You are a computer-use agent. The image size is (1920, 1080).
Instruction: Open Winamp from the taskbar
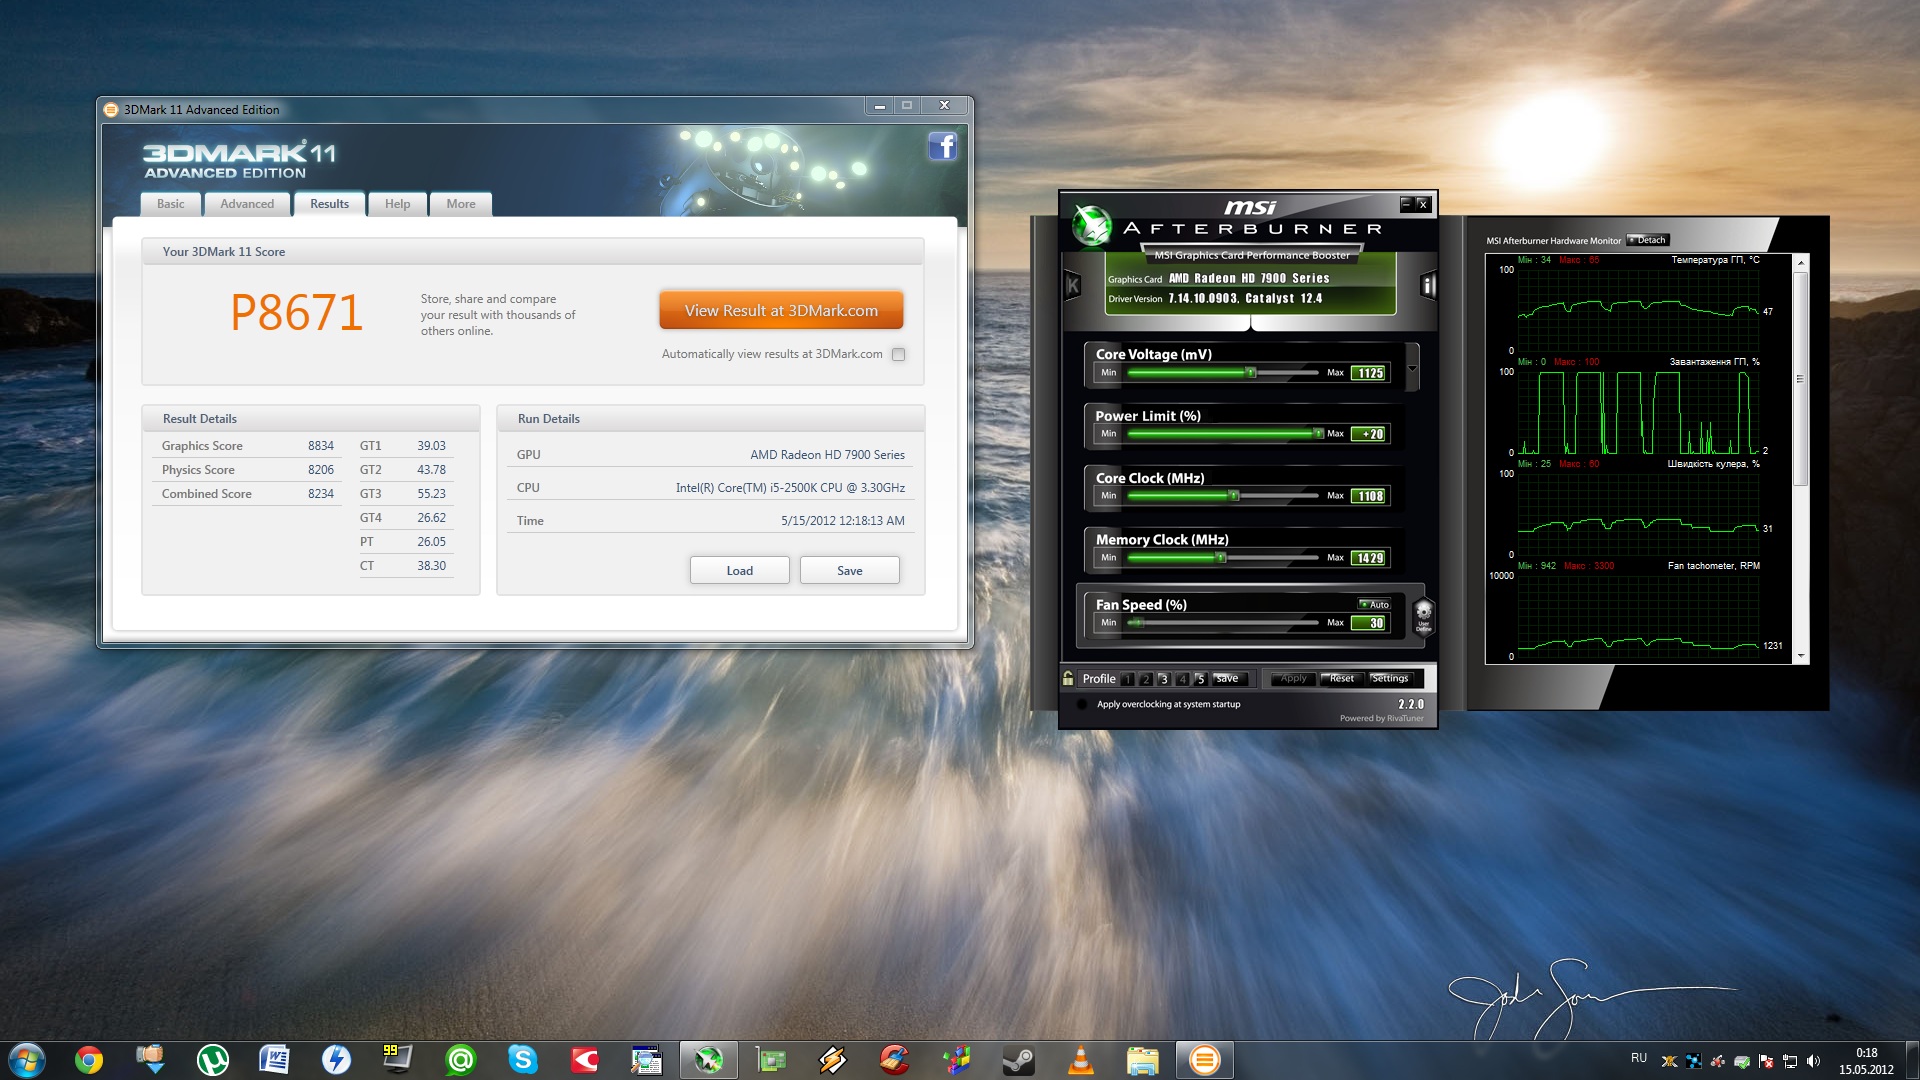[832, 1060]
